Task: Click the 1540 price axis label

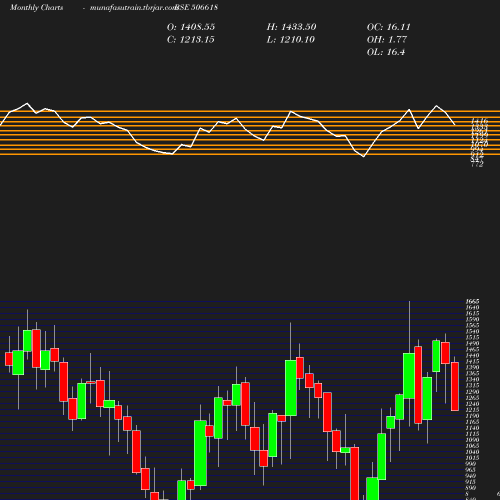Action: [x=473, y=331]
